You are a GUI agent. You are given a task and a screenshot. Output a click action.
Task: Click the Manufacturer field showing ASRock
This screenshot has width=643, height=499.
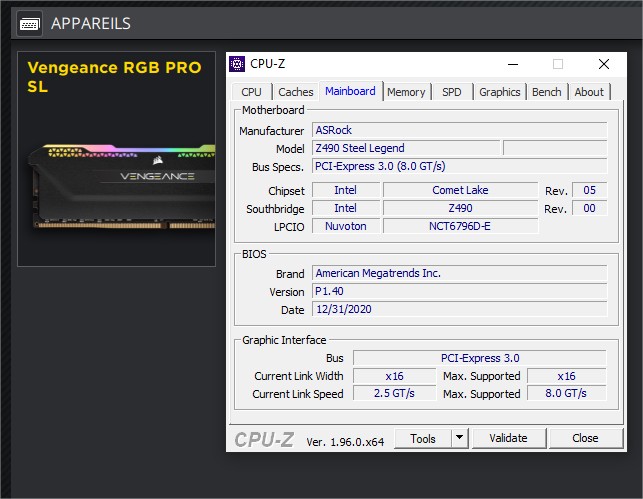tap(459, 130)
